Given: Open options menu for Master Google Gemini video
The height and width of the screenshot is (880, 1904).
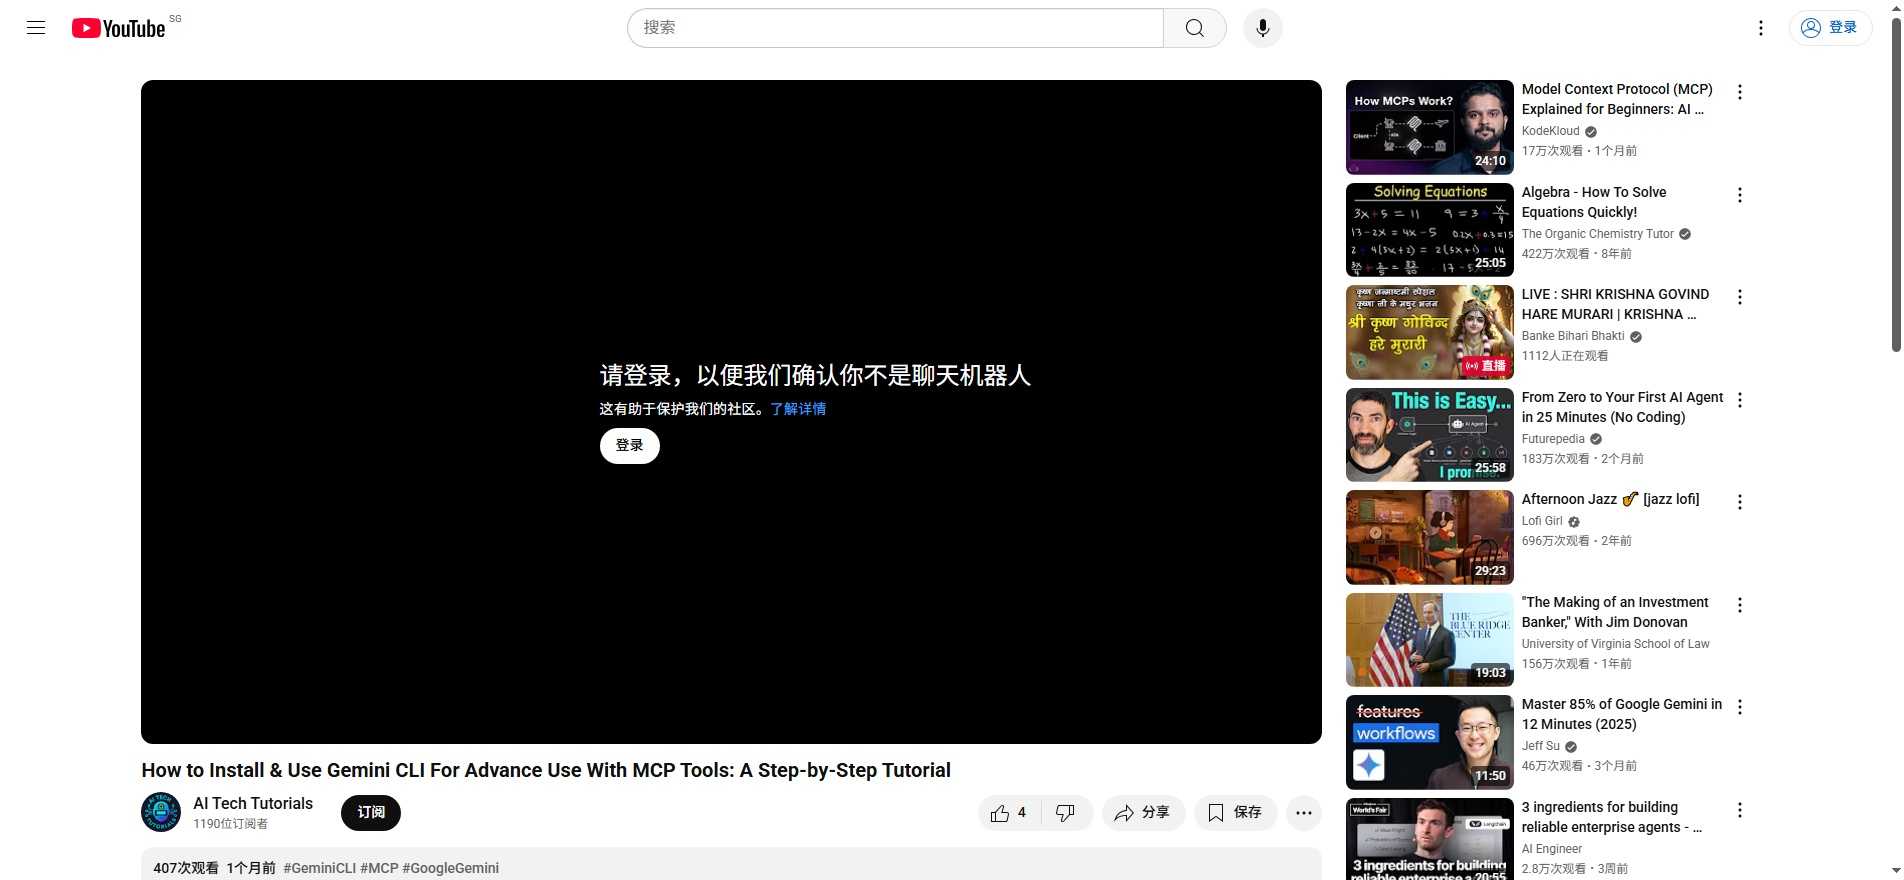Looking at the screenshot, I should pyautogui.click(x=1740, y=707).
